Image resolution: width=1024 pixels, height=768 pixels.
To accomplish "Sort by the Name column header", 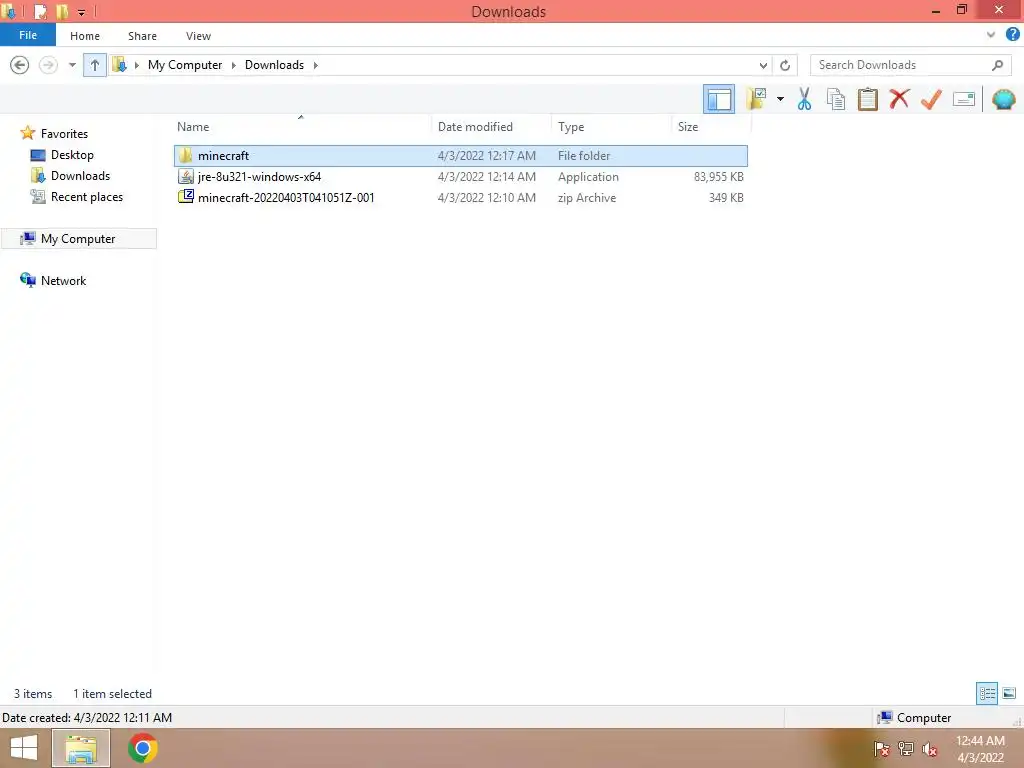I will (302, 127).
